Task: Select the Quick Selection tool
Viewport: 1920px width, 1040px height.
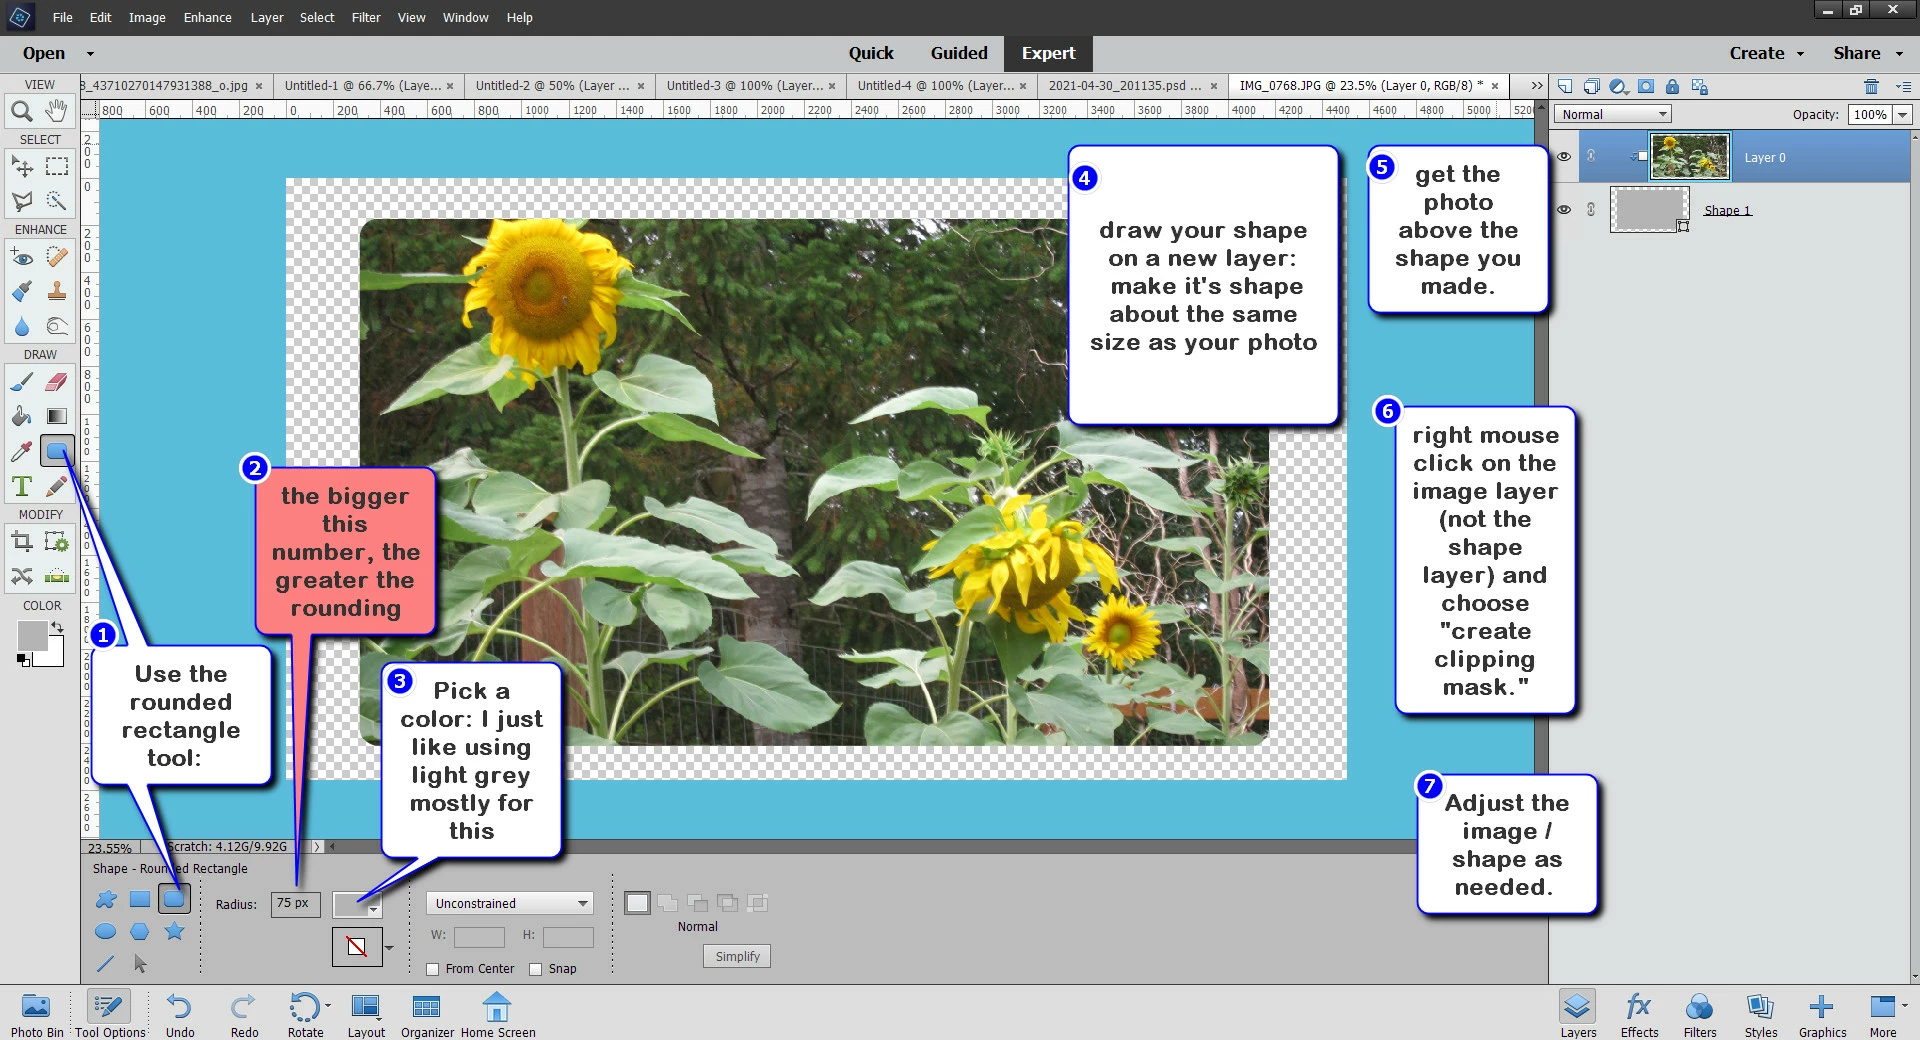Action: coord(57,201)
